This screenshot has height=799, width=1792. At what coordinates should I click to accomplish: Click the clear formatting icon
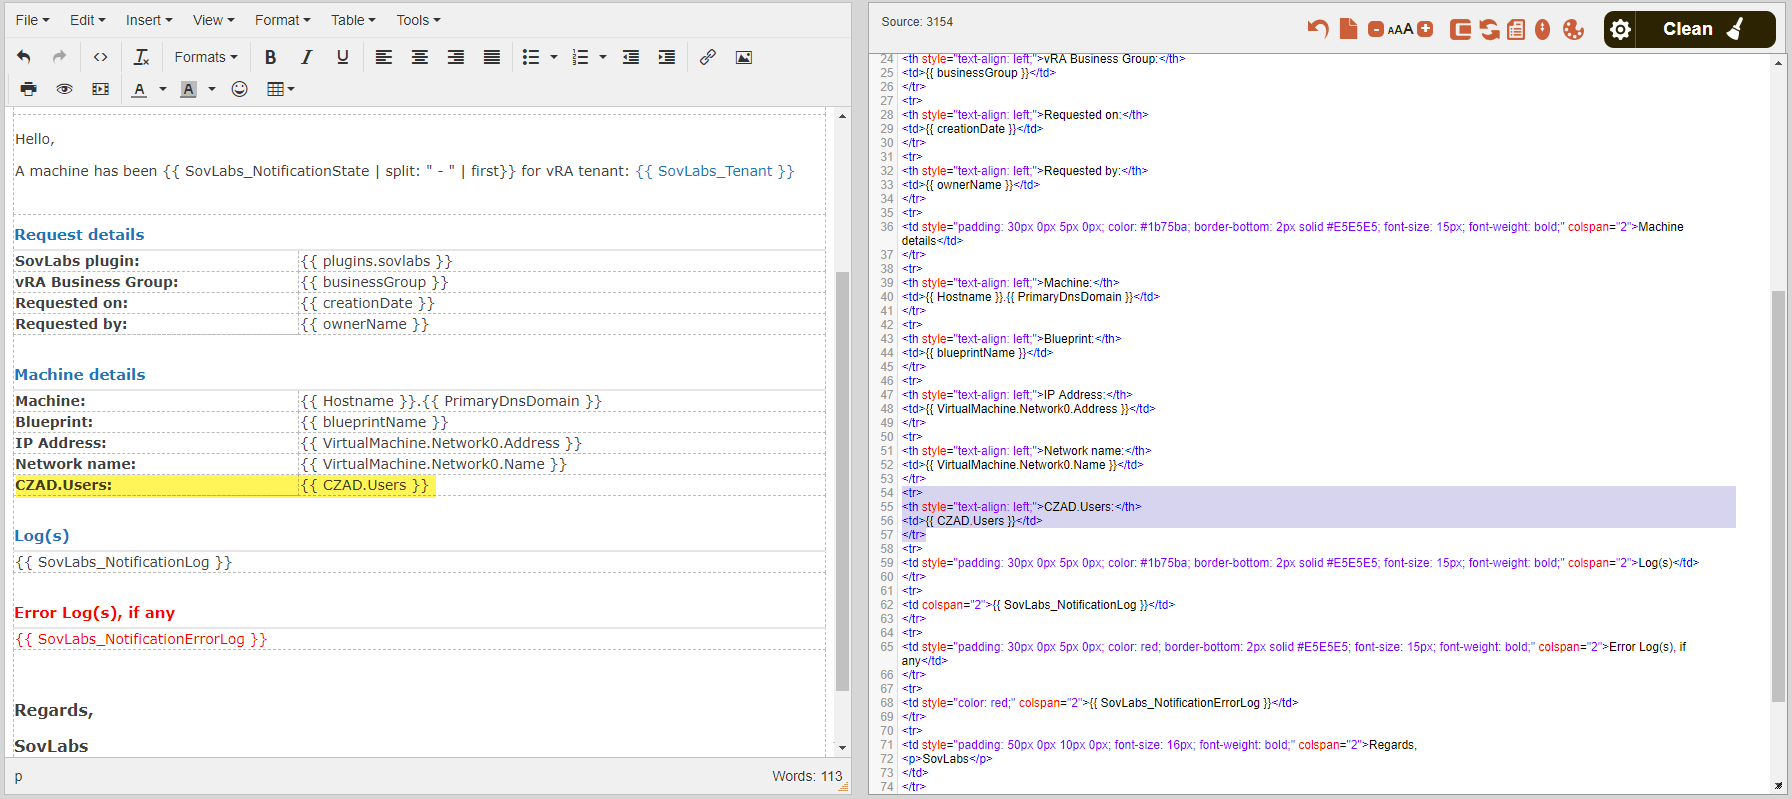click(x=142, y=57)
